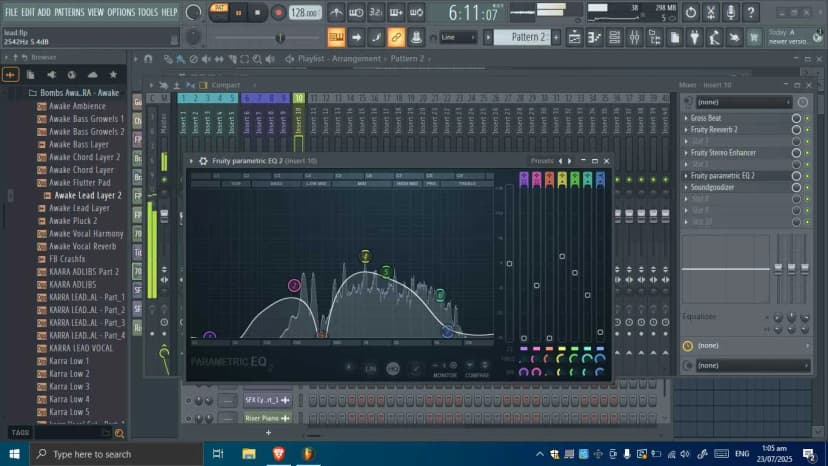
Task: Open the Compact mixer layout dropdown
Action: click(x=226, y=85)
